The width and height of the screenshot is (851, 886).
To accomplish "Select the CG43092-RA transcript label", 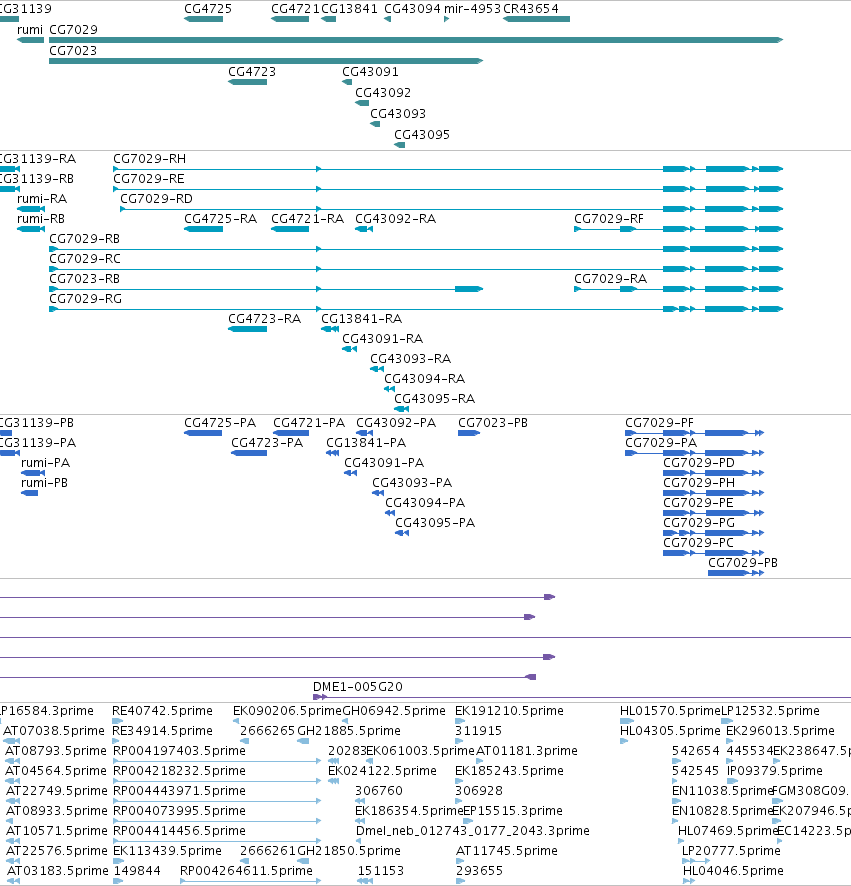I will [x=396, y=219].
